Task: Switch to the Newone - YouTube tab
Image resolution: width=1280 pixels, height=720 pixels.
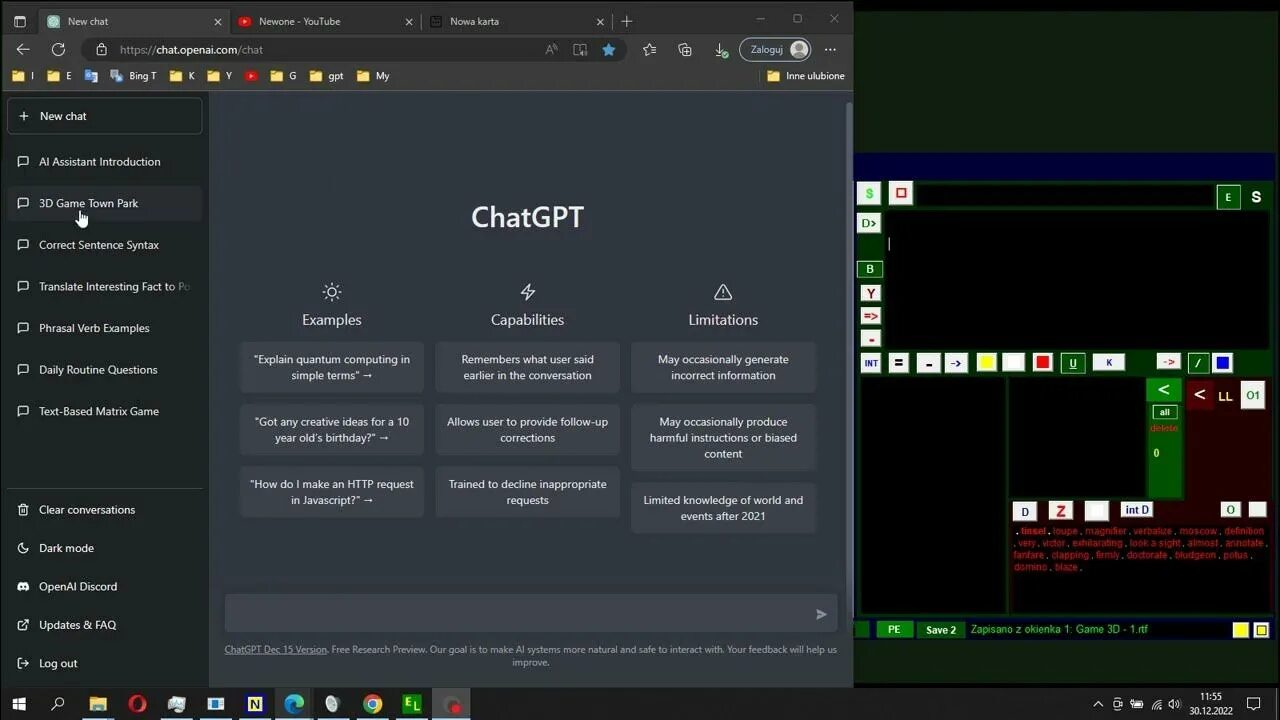Action: [x=326, y=21]
